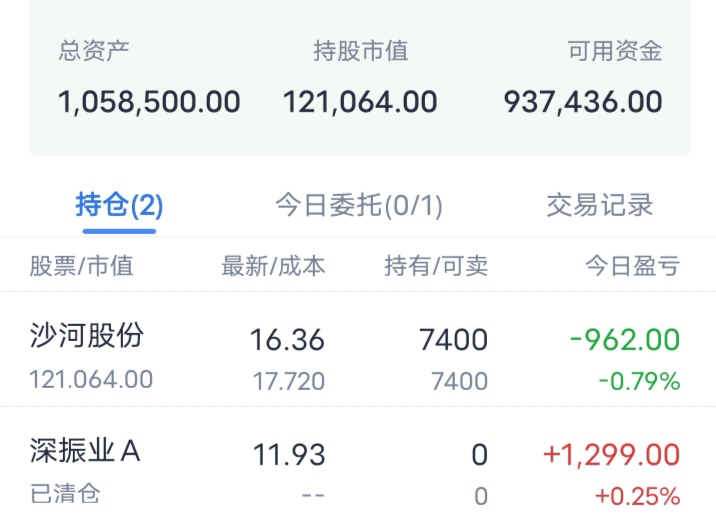The height and width of the screenshot is (520, 716).
Task: Tap the -0.79% loss percentage
Action: (639, 381)
